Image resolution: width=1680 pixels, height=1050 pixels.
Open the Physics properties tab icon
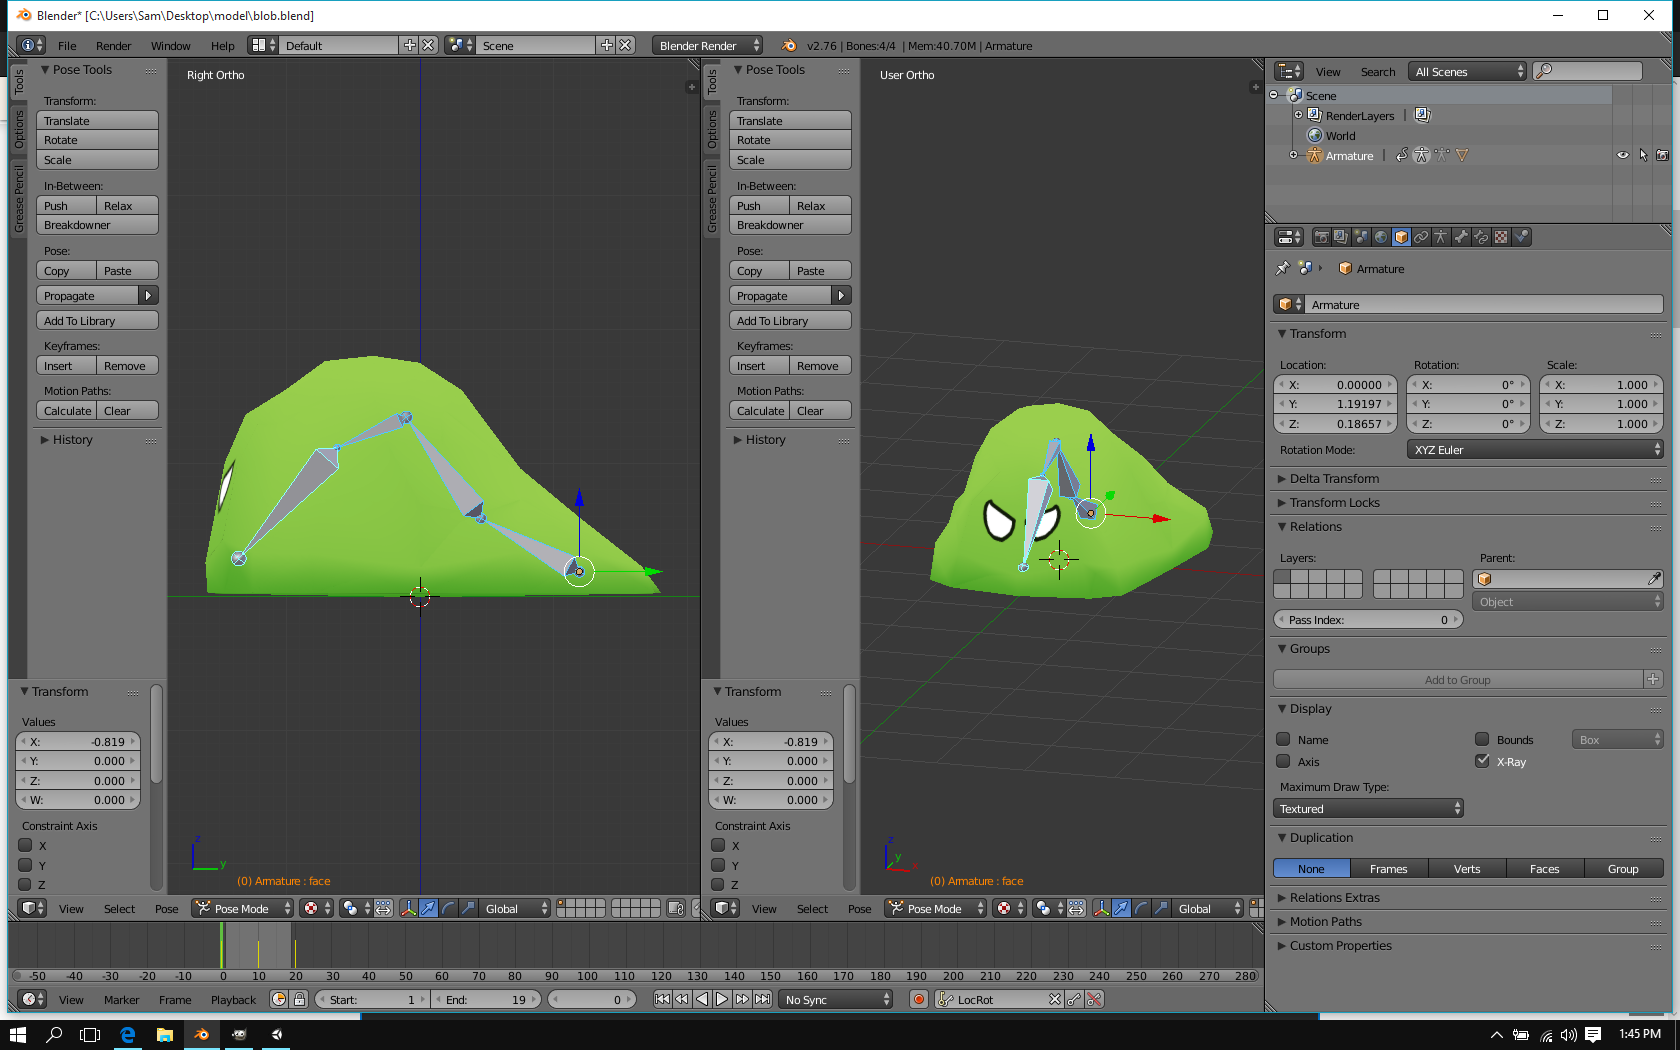1521,237
